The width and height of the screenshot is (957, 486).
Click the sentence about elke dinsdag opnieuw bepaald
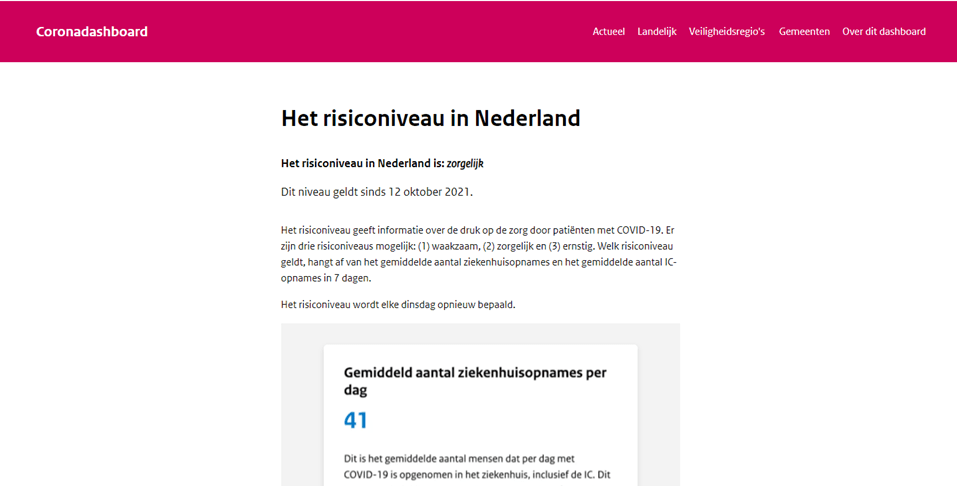pos(398,304)
